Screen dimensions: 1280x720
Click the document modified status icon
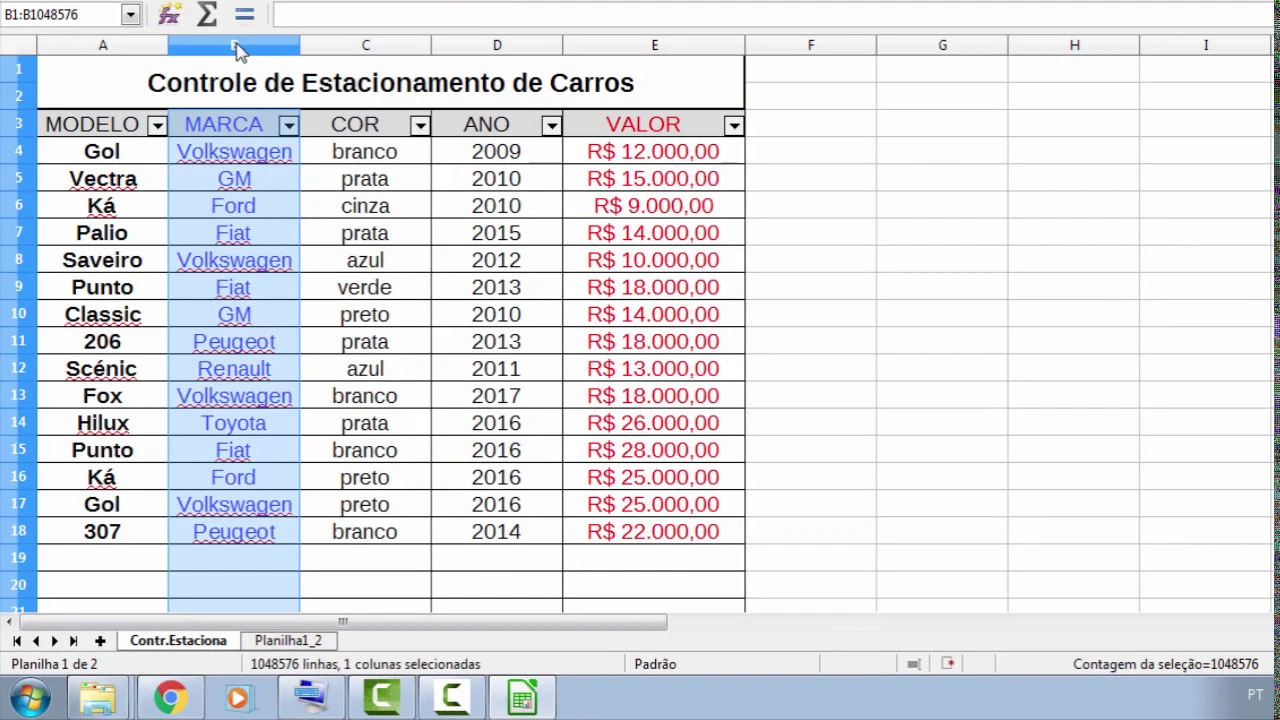948,663
